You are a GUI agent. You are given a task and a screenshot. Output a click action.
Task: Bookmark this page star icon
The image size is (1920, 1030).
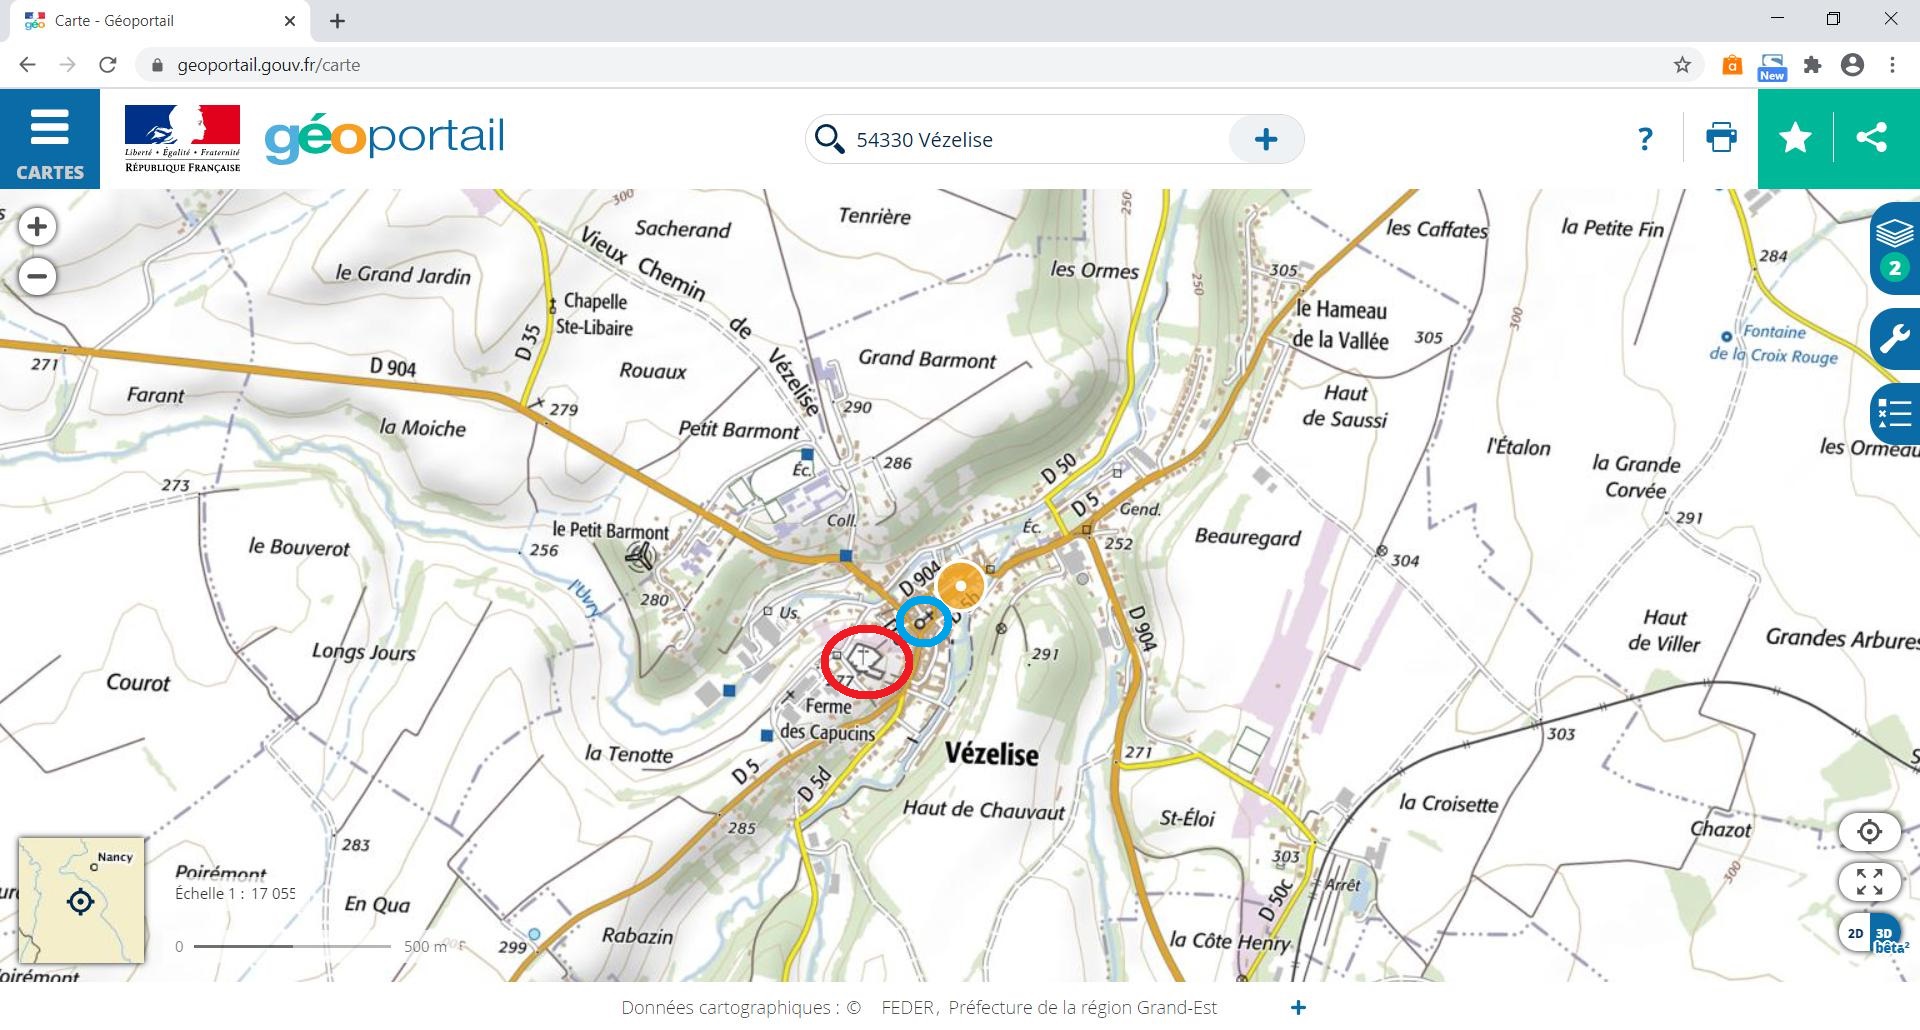[1682, 65]
